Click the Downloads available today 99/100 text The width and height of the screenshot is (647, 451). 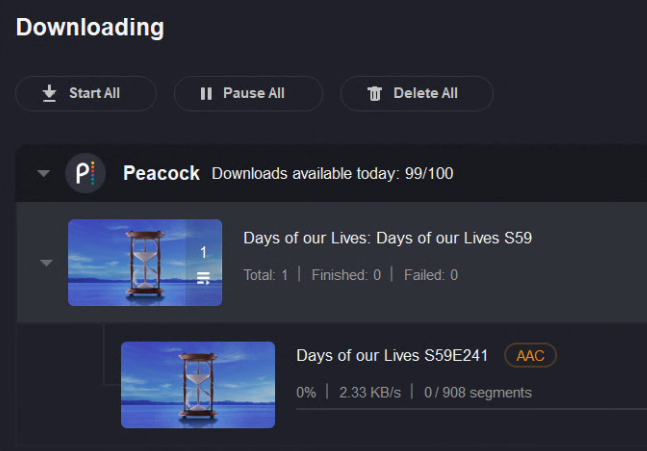point(333,173)
